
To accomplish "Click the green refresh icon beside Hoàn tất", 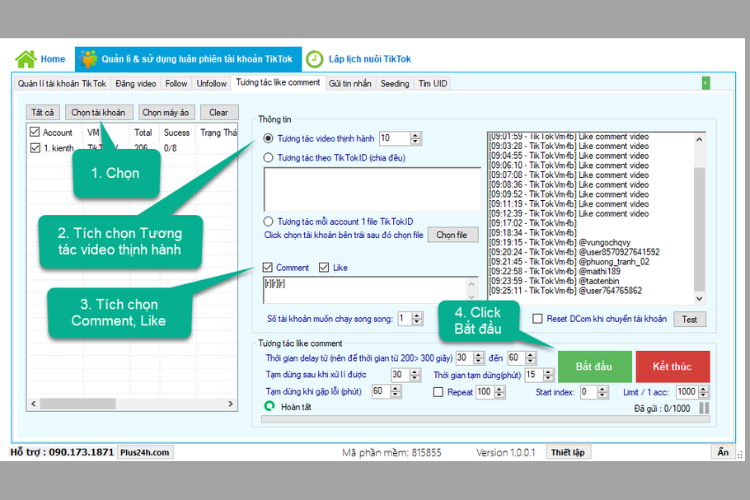I will pos(269,406).
